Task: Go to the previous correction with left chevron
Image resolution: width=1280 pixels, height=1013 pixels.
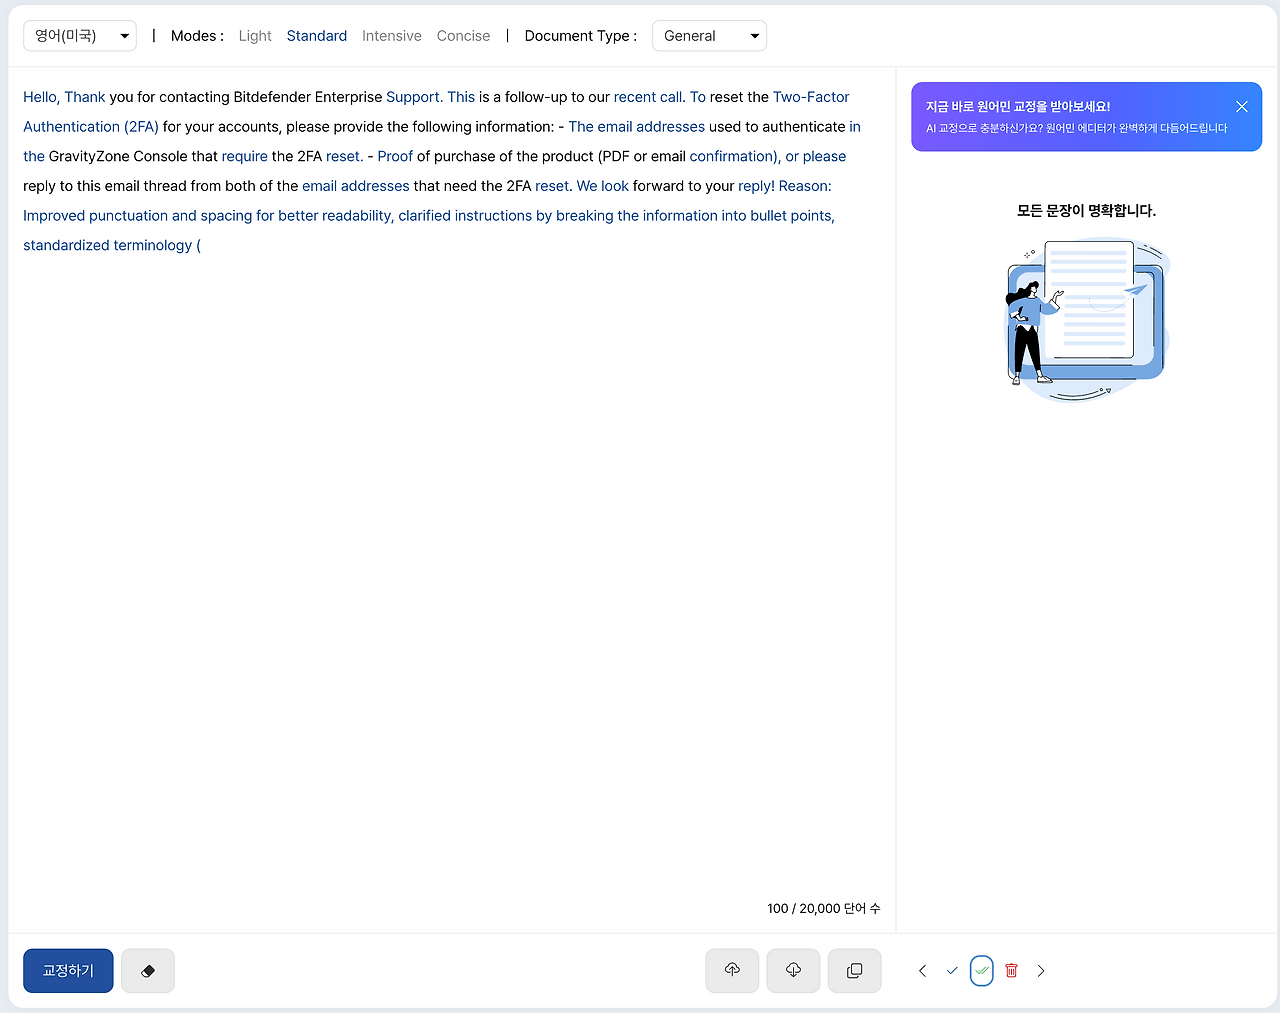Action: [x=921, y=970]
